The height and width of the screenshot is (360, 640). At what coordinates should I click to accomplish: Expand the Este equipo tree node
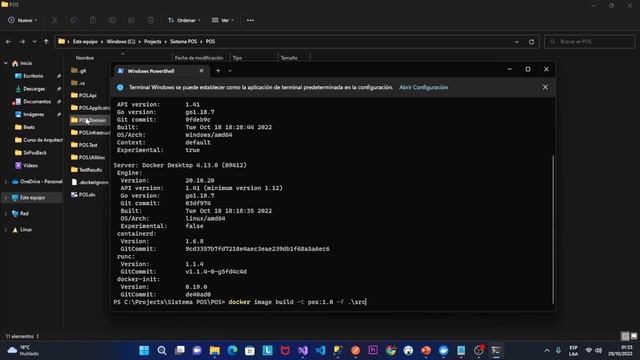coord(6,198)
